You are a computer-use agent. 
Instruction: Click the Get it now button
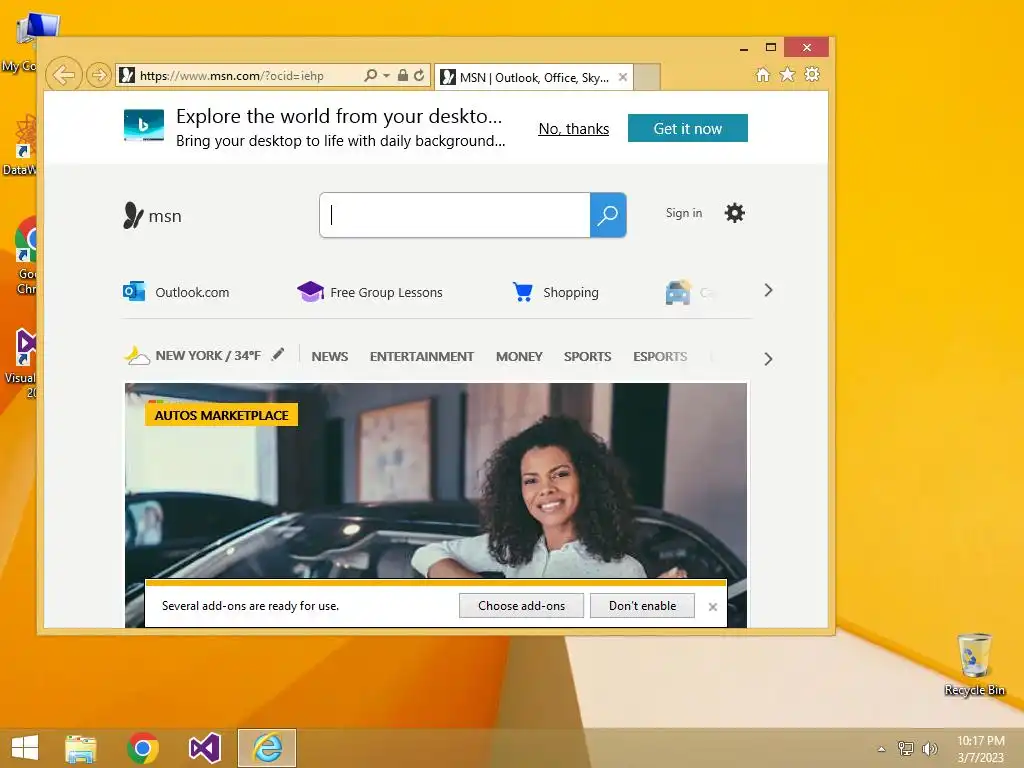point(688,128)
